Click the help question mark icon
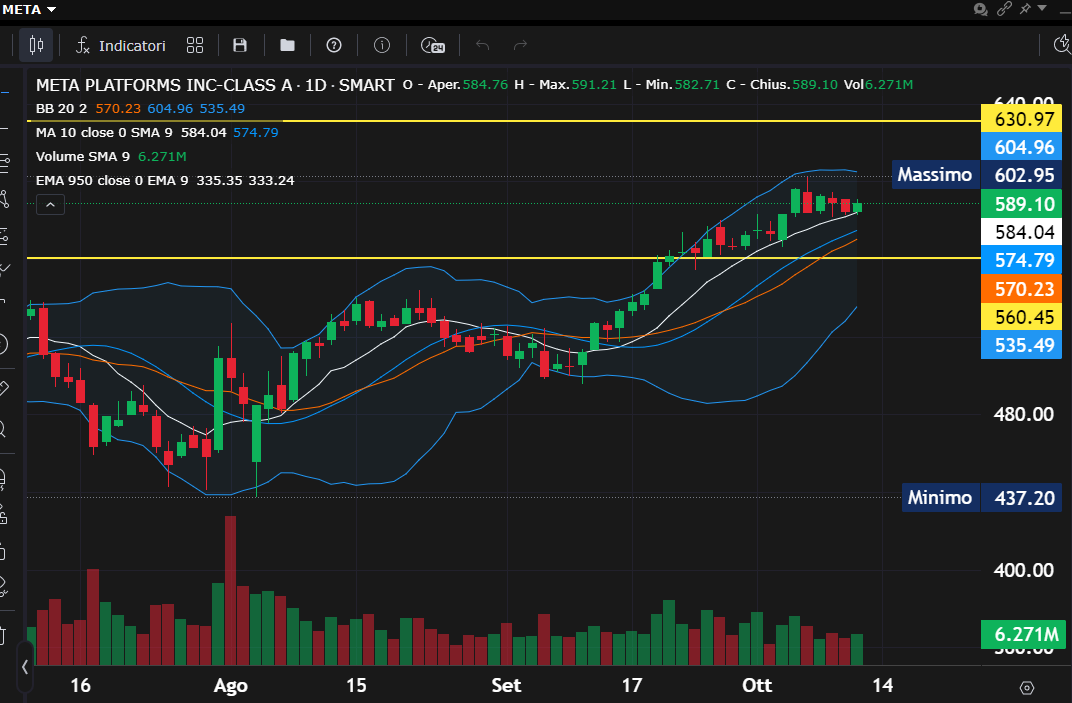Viewport: 1072px width, 703px height. click(x=334, y=45)
